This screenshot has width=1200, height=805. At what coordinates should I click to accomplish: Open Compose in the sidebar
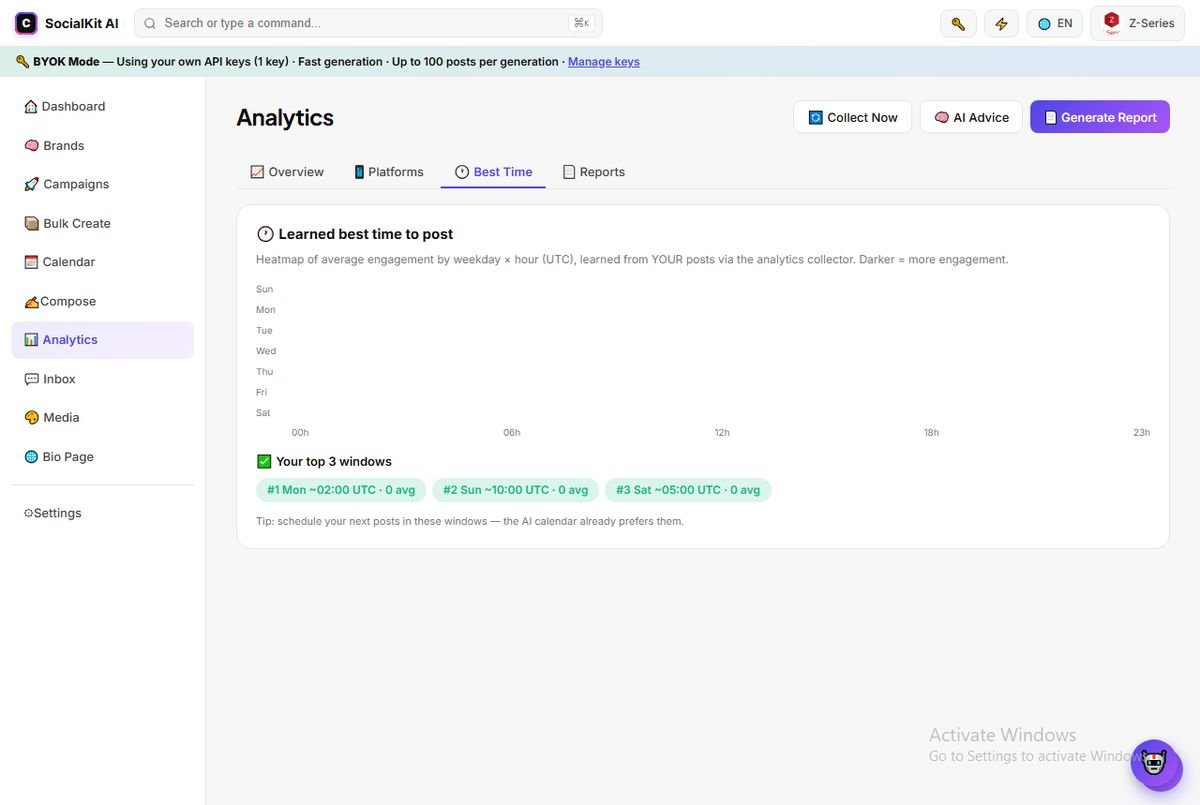tap(102, 301)
